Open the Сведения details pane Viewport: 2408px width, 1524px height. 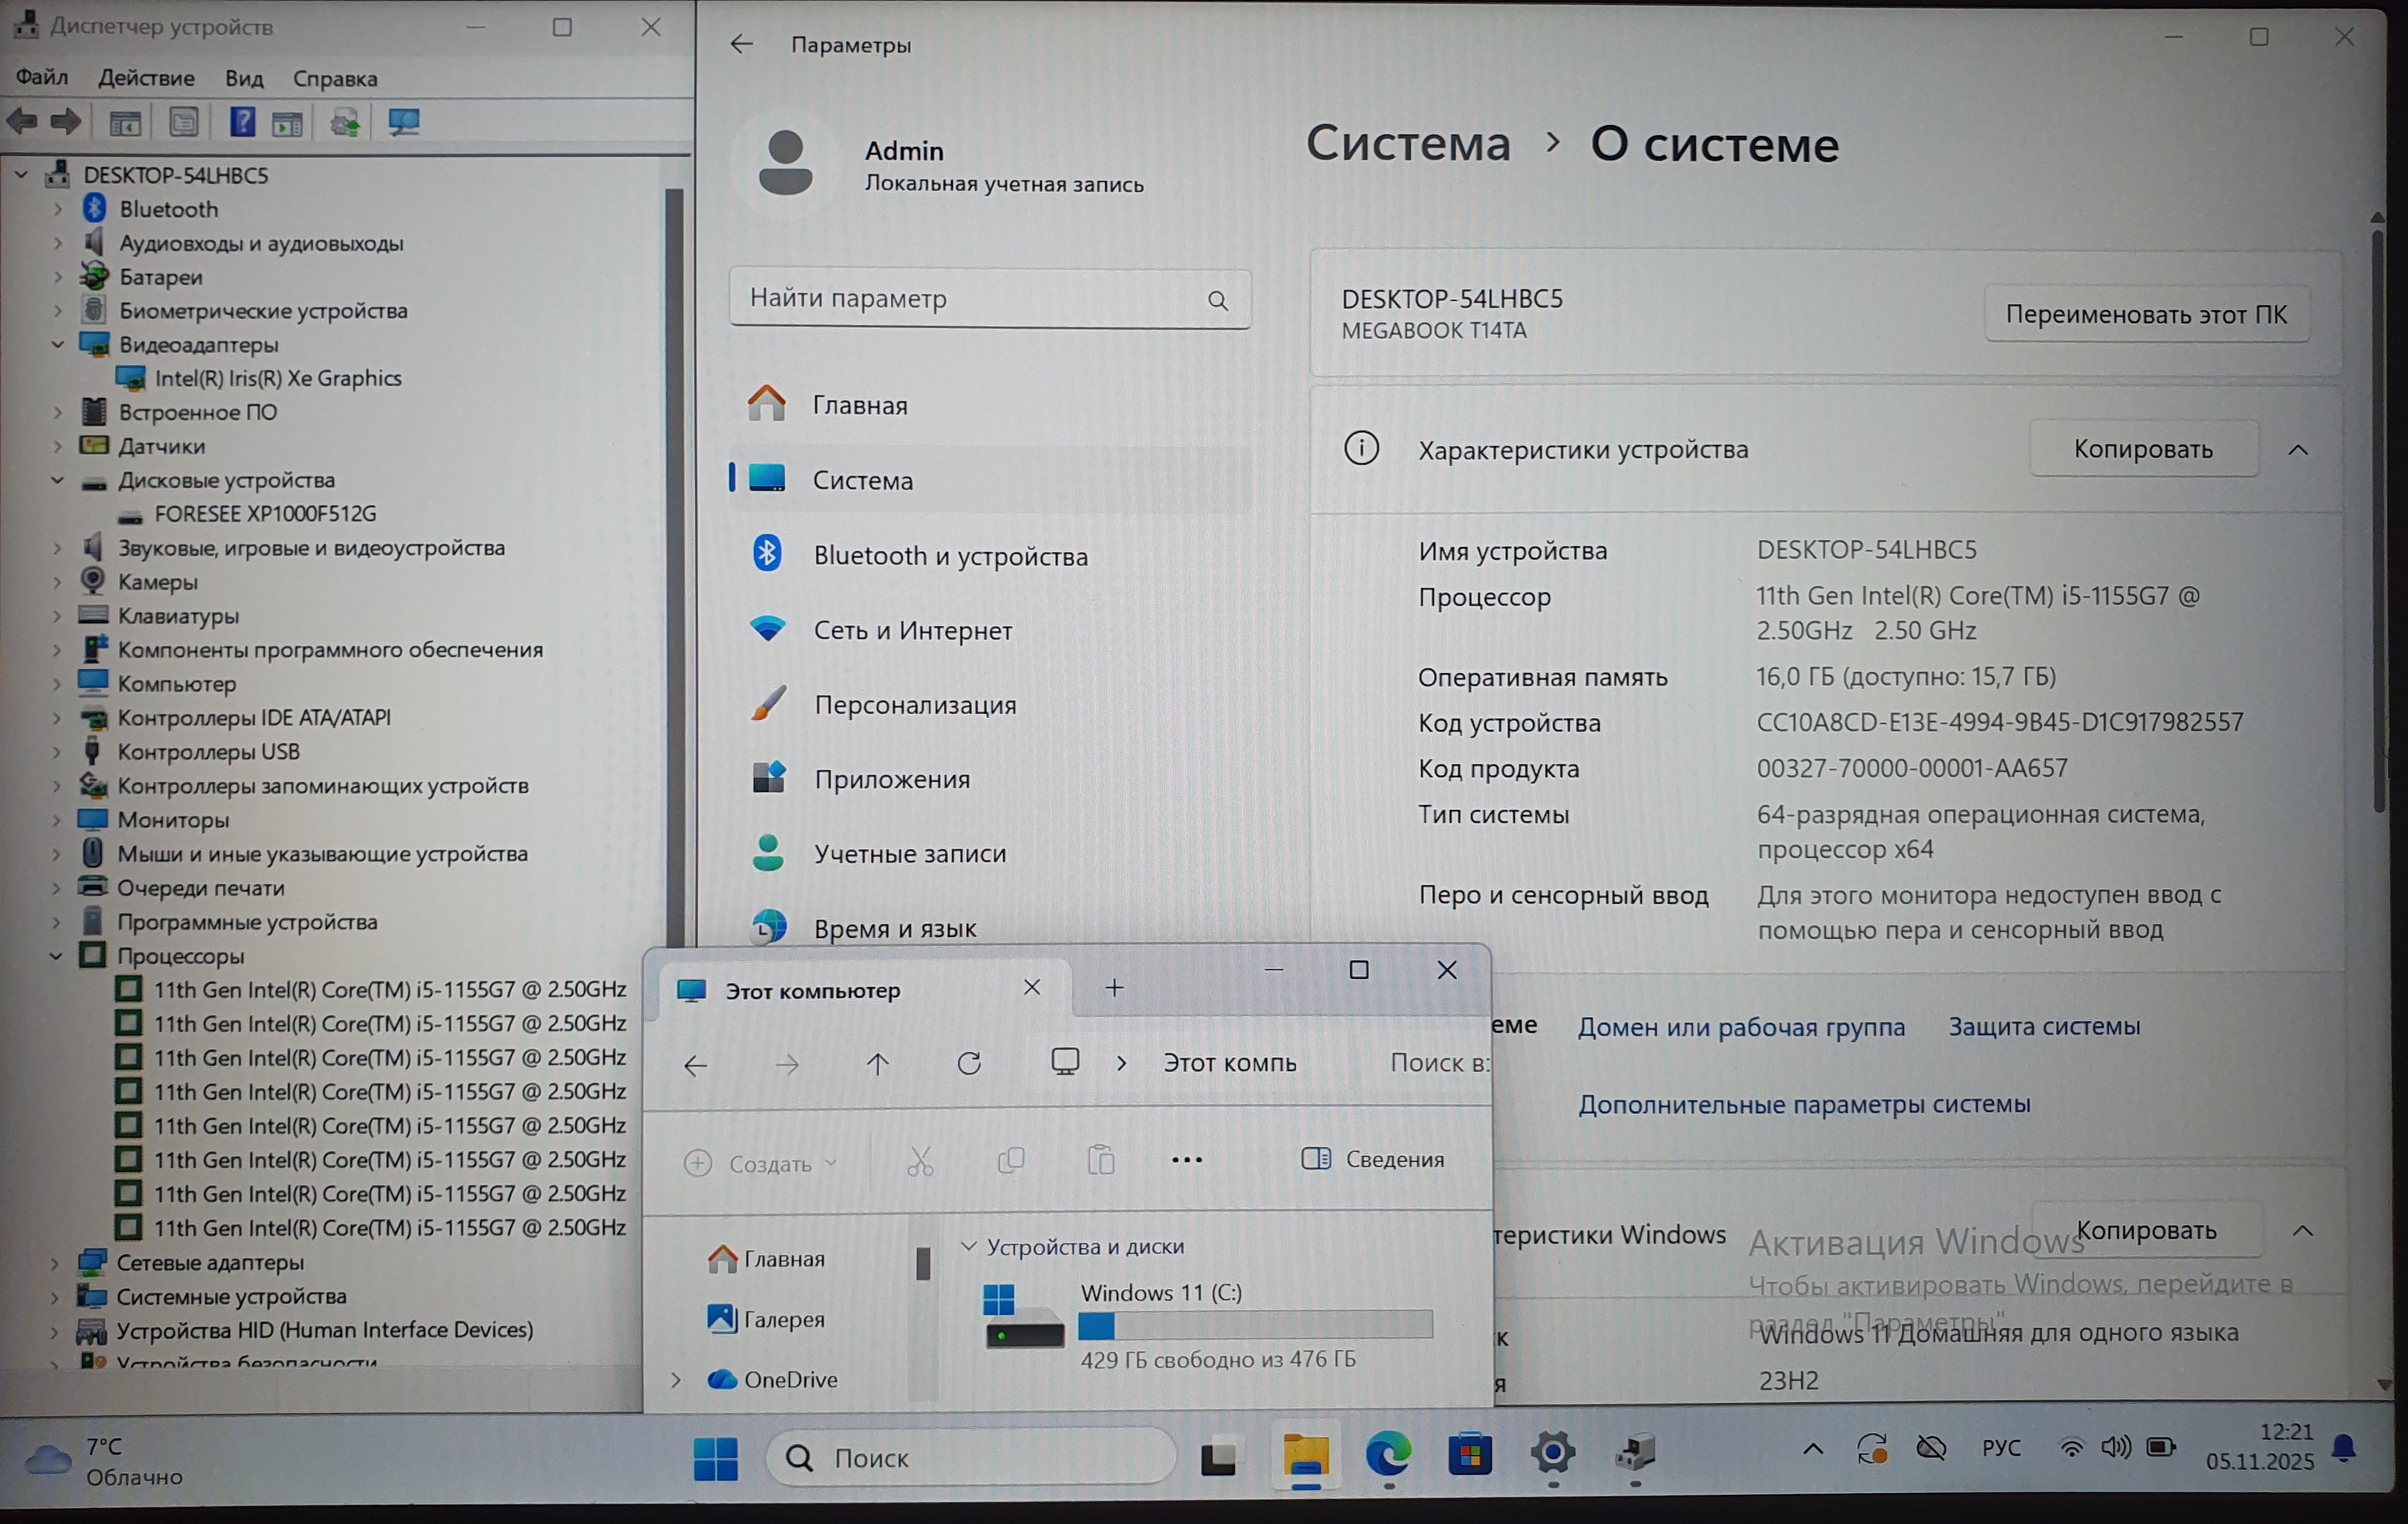pos(1373,1159)
